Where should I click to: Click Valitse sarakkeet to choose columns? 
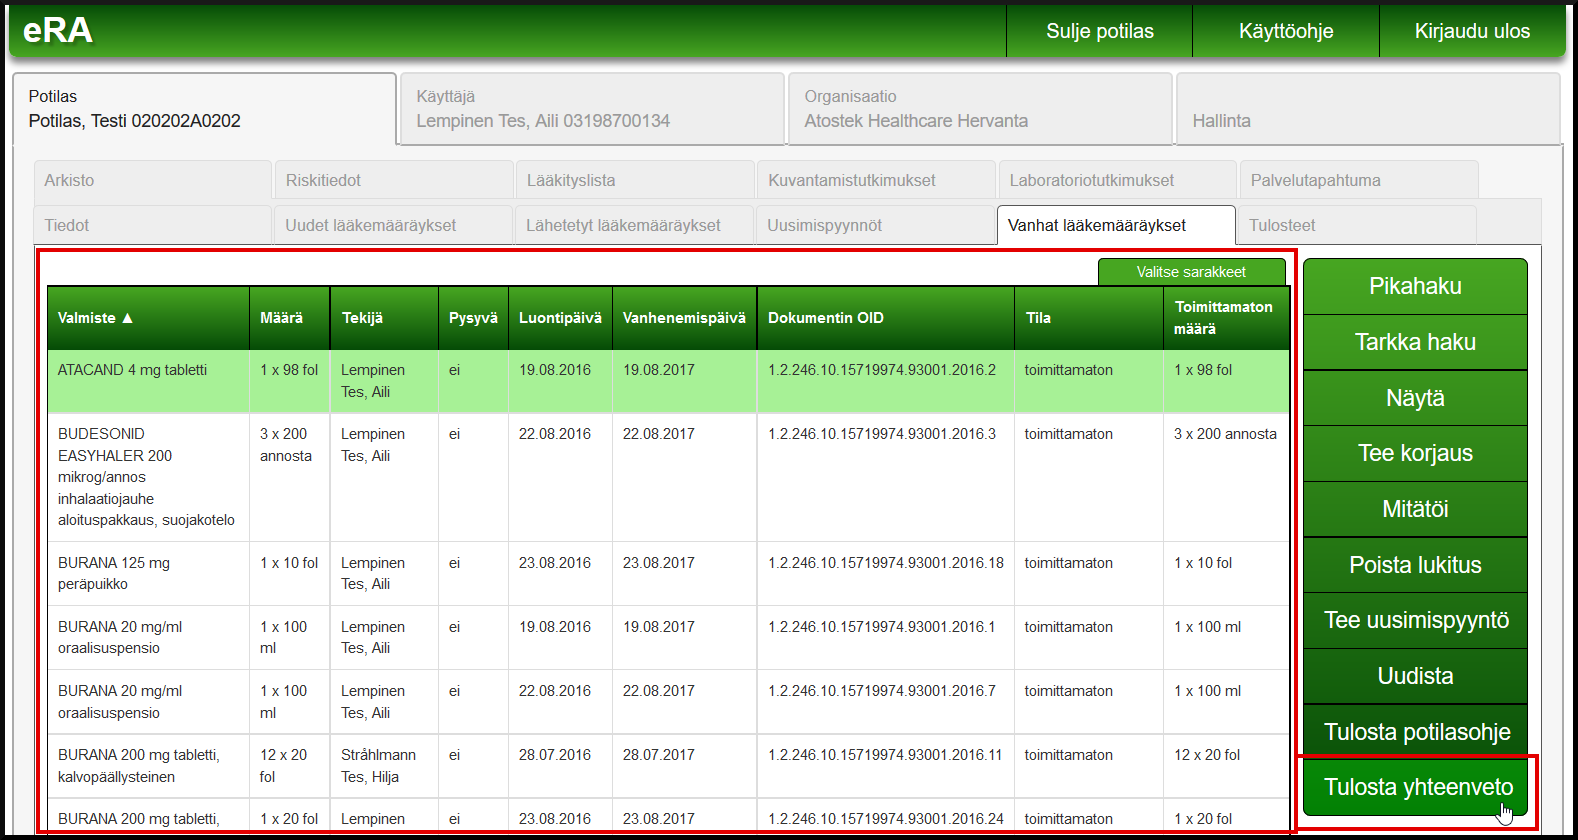[1191, 272]
